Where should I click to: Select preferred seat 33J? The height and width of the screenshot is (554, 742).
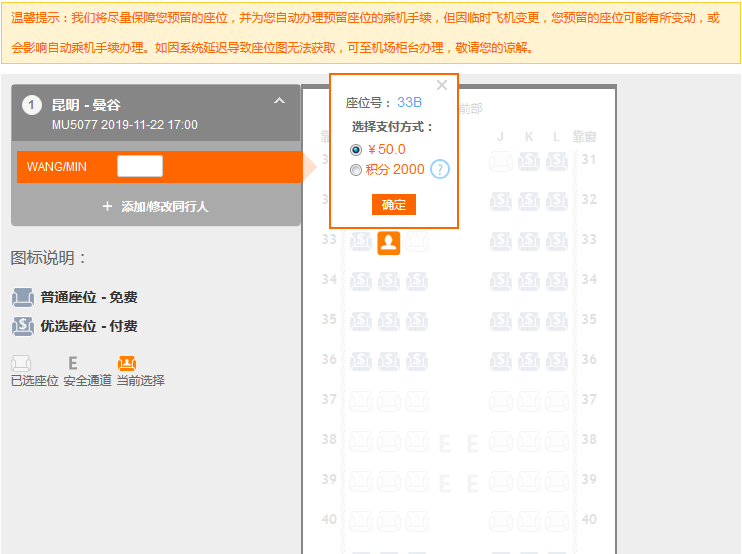click(x=501, y=241)
